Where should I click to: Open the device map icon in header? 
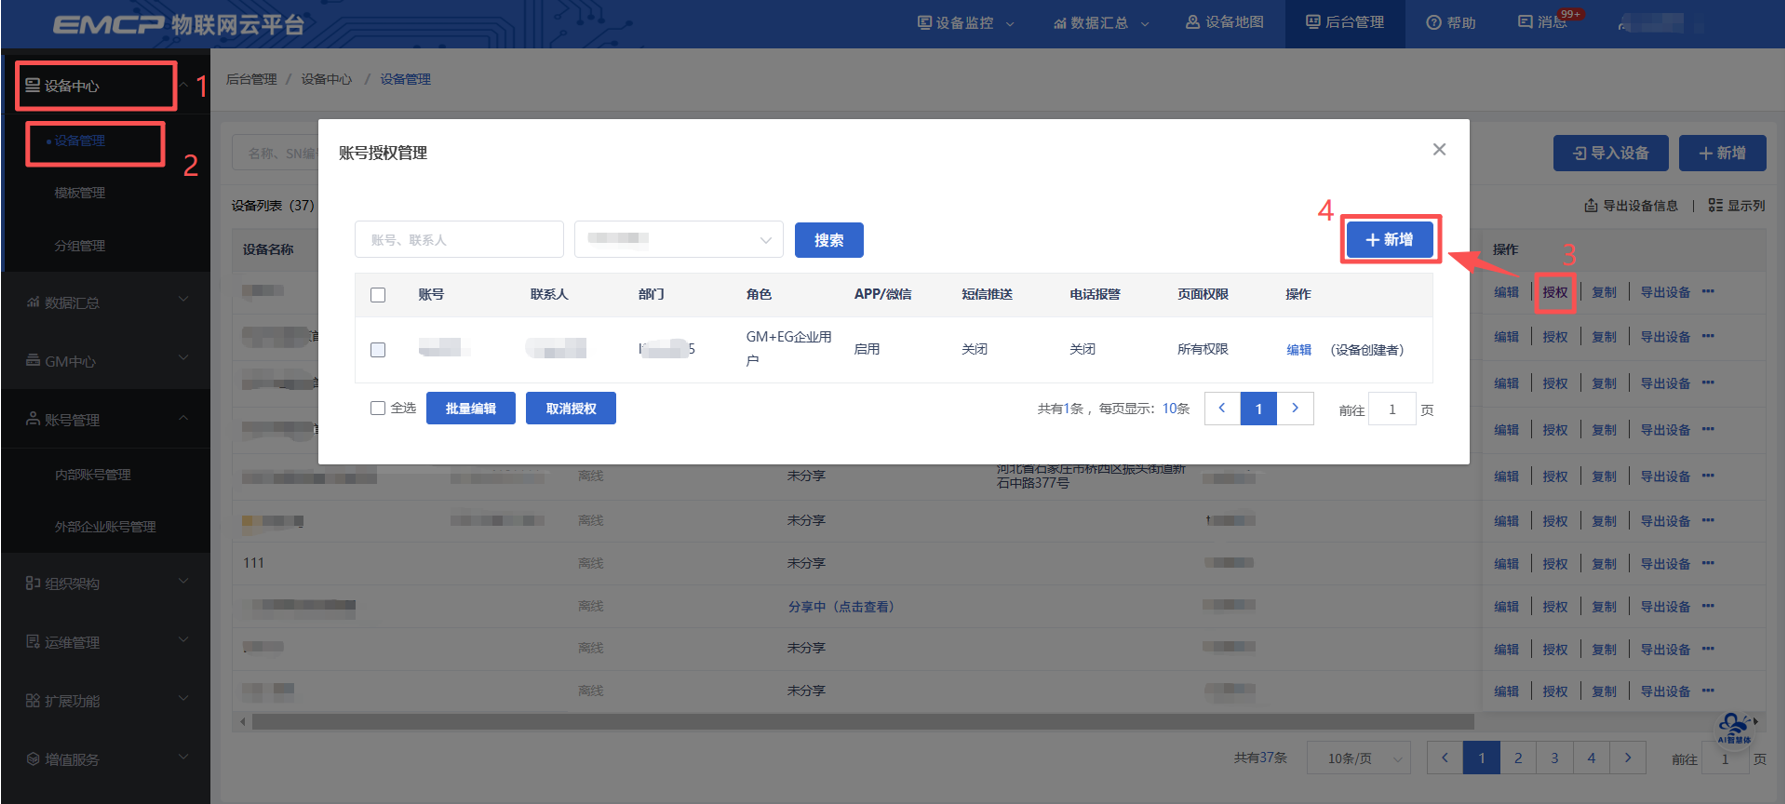pos(1192,22)
